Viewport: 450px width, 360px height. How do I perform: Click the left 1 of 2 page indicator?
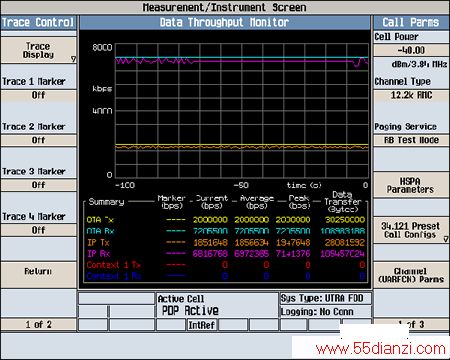tap(39, 324)
